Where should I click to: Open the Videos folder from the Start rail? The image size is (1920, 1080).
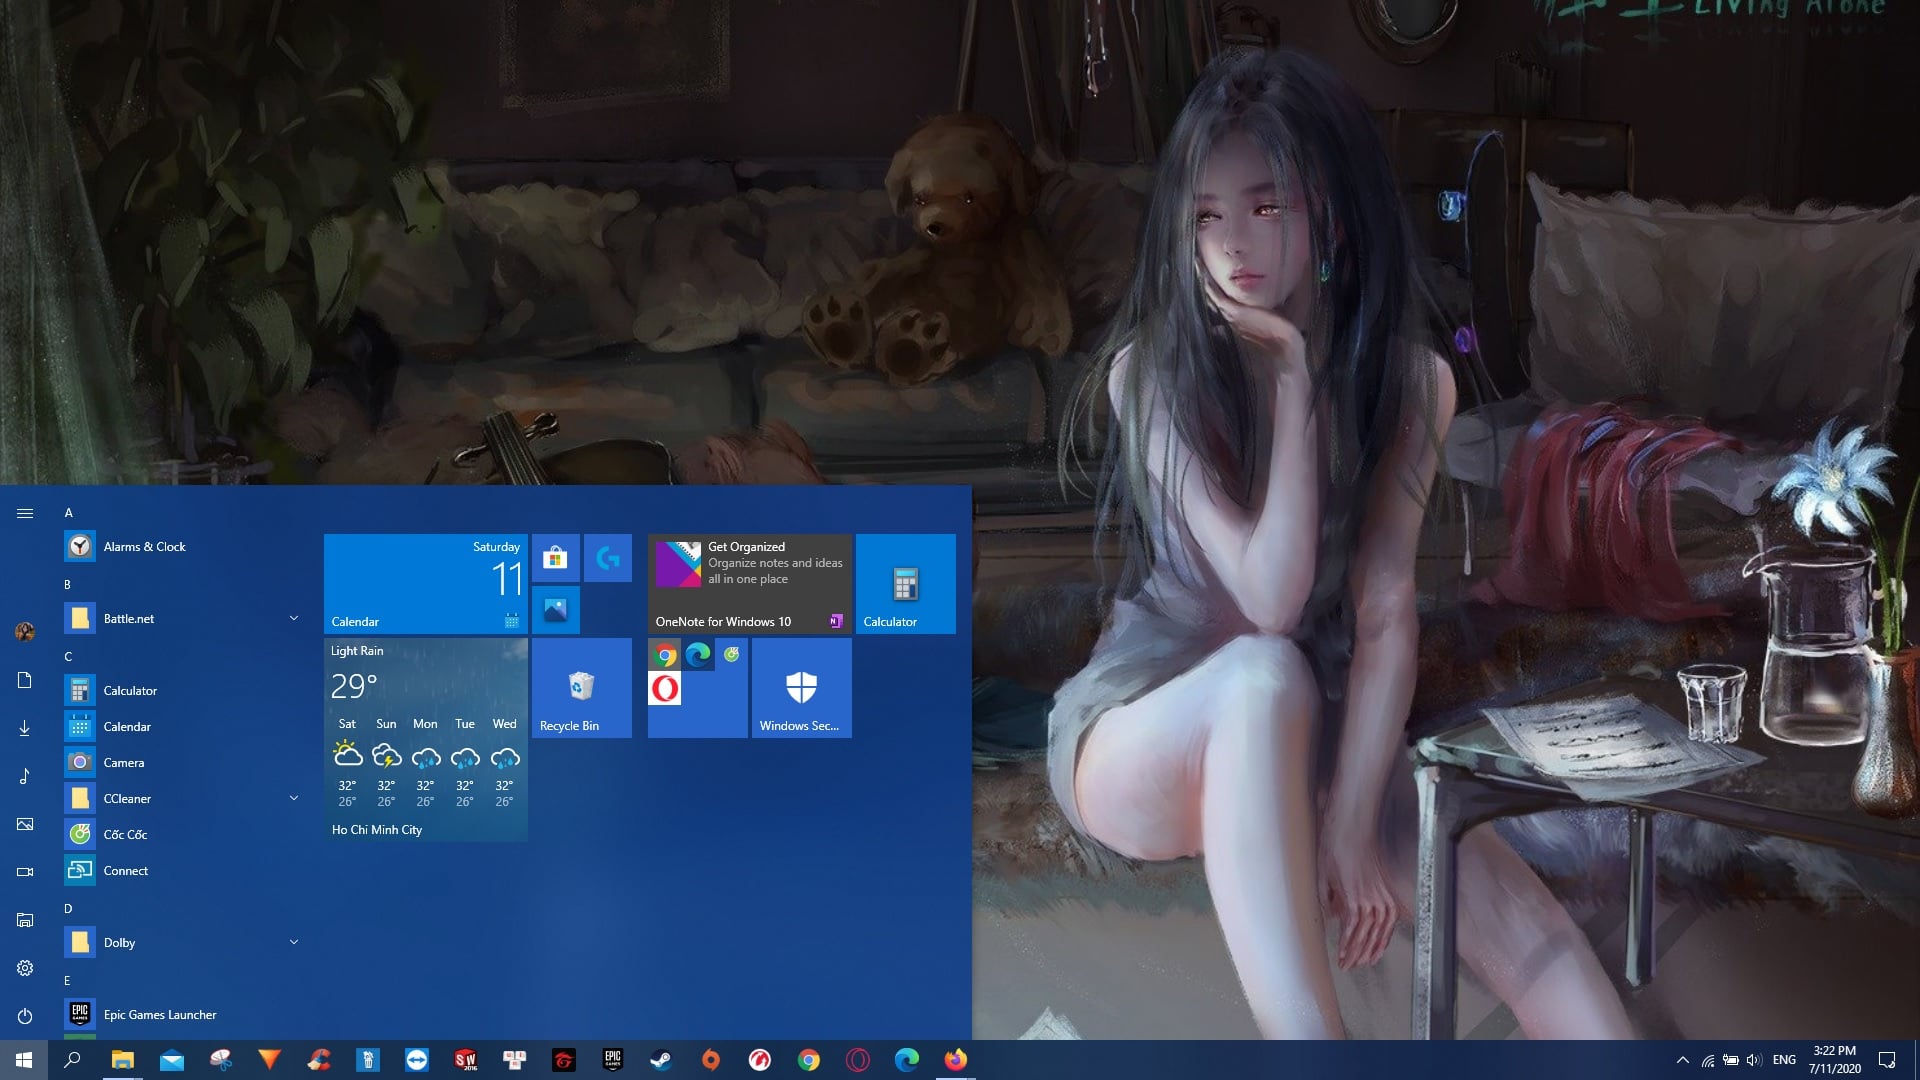pos(25,872)
